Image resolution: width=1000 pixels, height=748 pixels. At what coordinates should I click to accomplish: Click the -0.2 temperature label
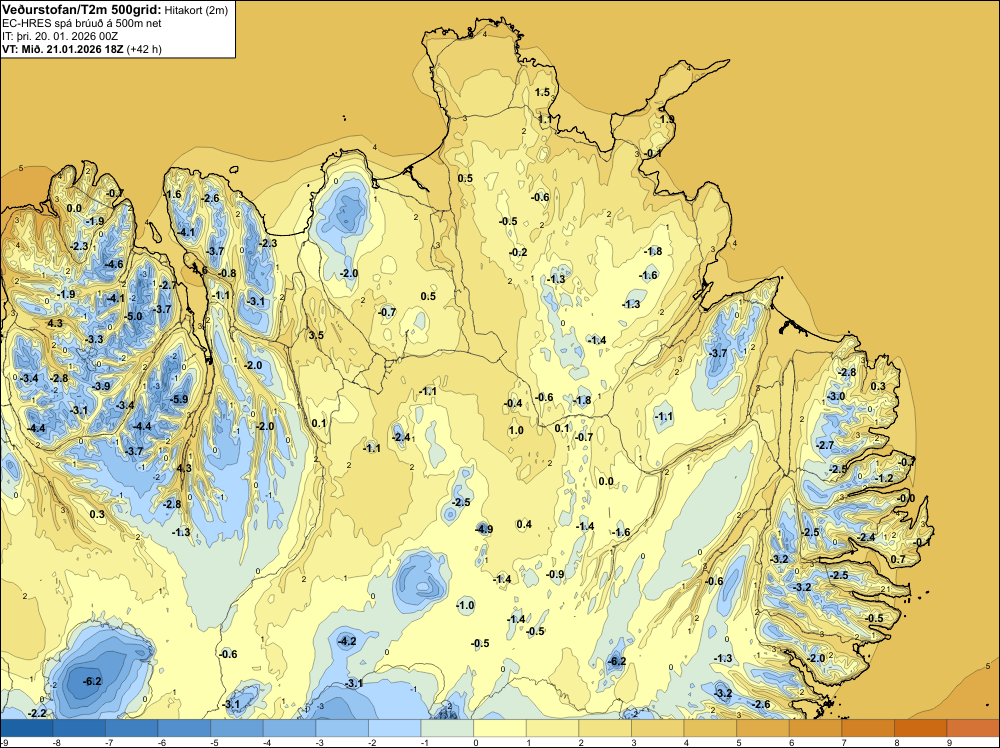coord(518,252)
